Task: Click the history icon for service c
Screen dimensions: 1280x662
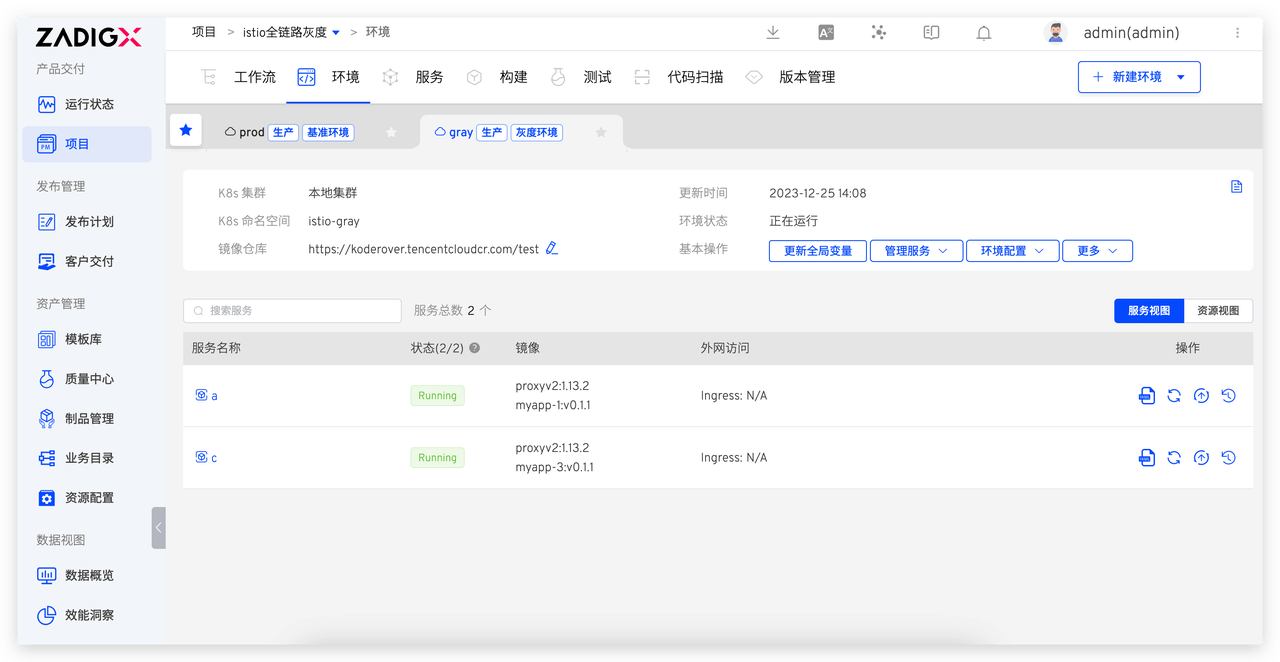Action: (x=1229, y=458)
